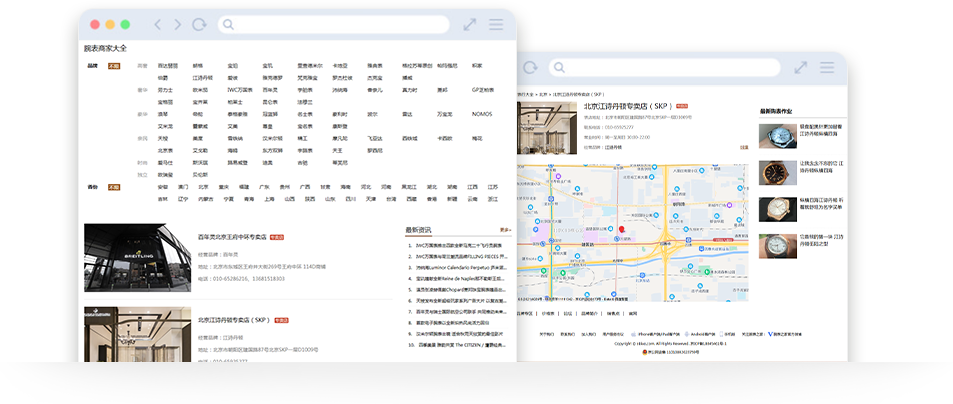Filter by 卡西欧 brand
This screenshot has height=404, width=953.
(444, 139)
